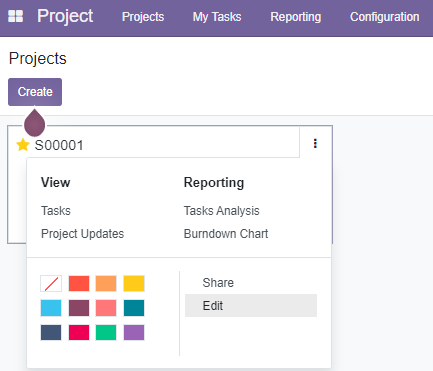Toggle the favorite star on S00001
The height and width of the screenshot is (371, 433).
pos(23,145)
